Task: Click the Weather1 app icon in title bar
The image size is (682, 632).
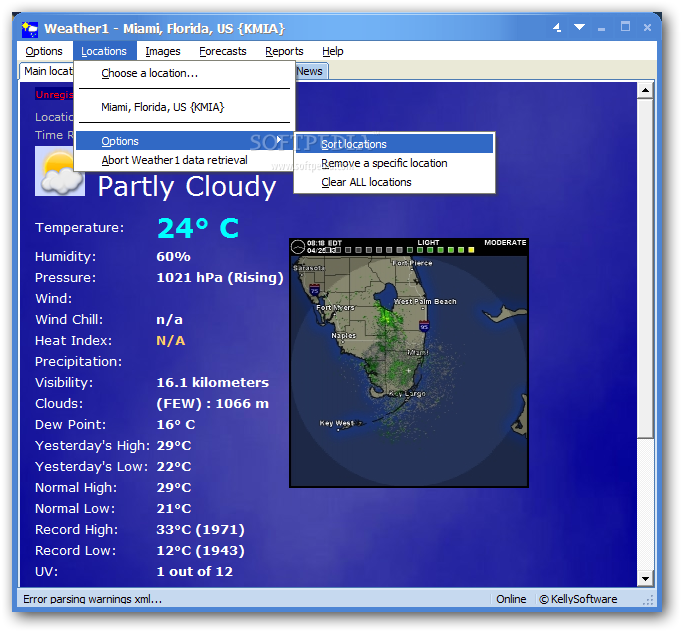Action: click(30, 29)
